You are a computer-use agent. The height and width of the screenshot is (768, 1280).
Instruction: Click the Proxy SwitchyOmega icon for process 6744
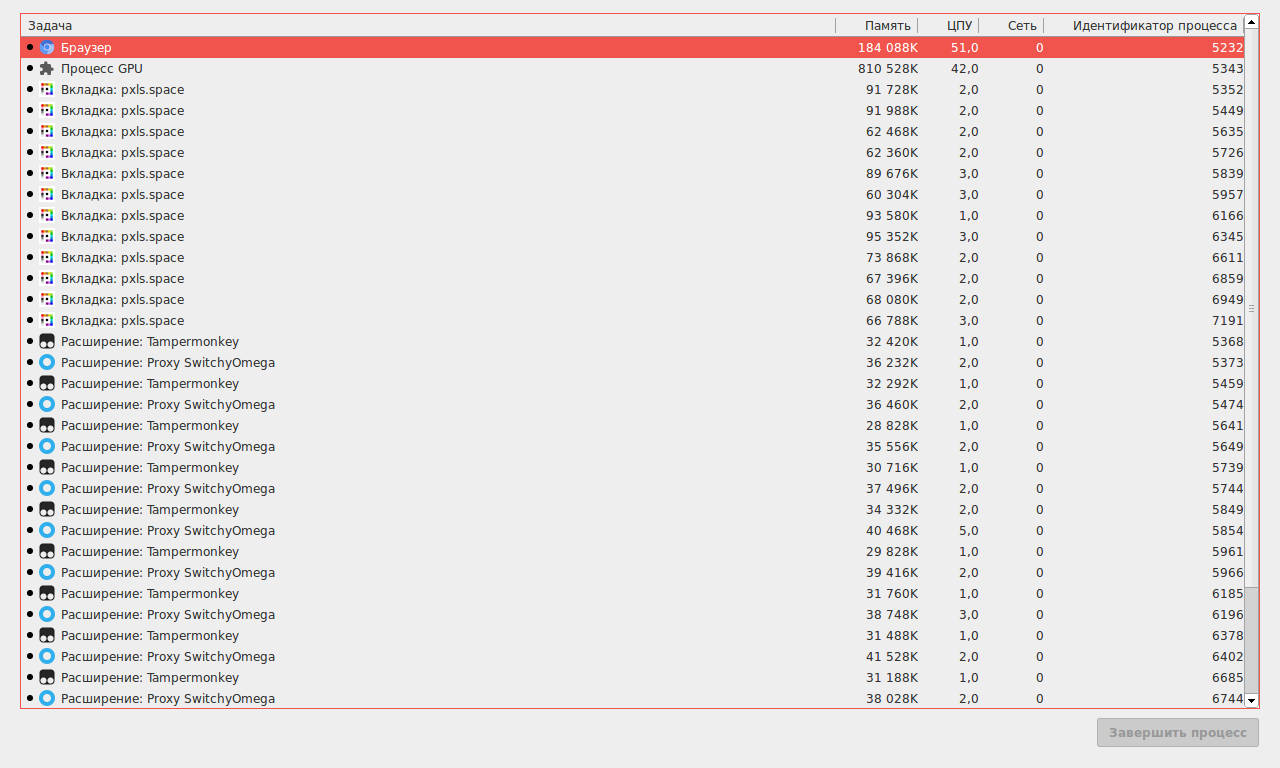(x=47, y=699)
